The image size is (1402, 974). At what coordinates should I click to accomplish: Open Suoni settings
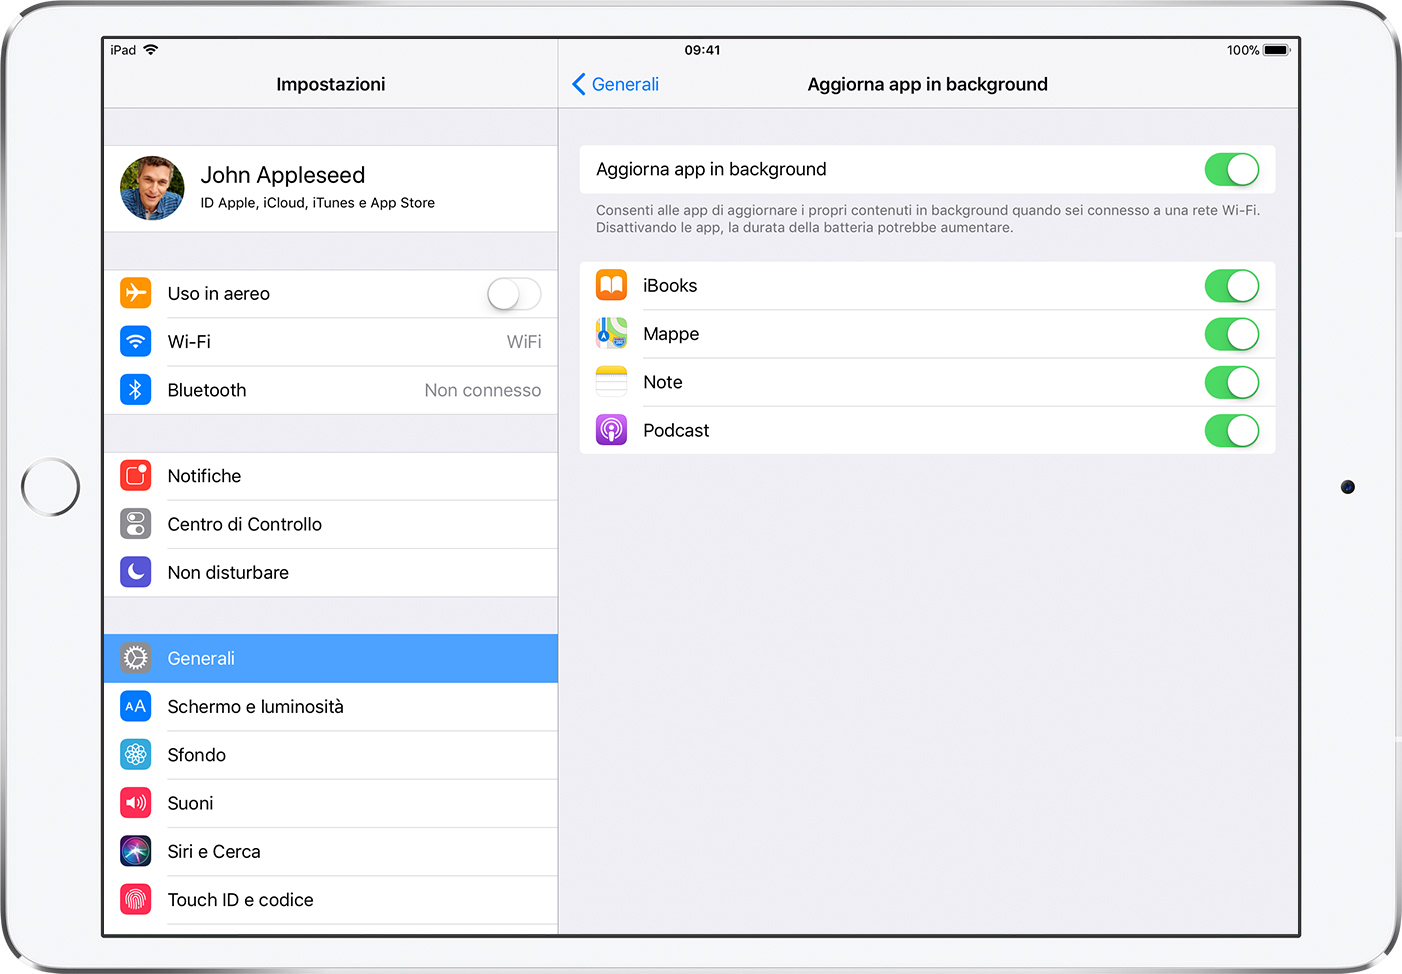[x=331, y=803]
